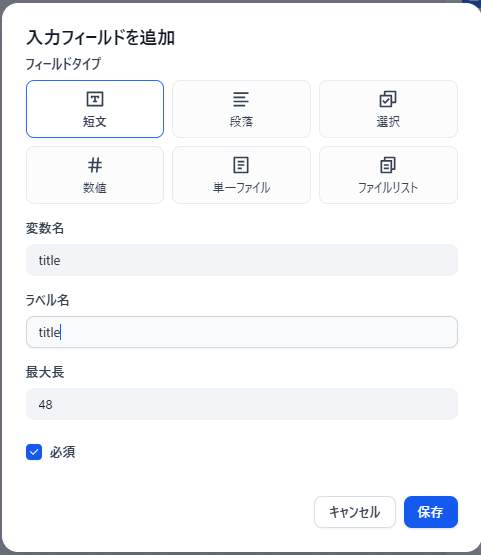The height and width of the screenshot is (555, 481).
Task: Focus the 変数名 input containing title
Action: point(242,260)
